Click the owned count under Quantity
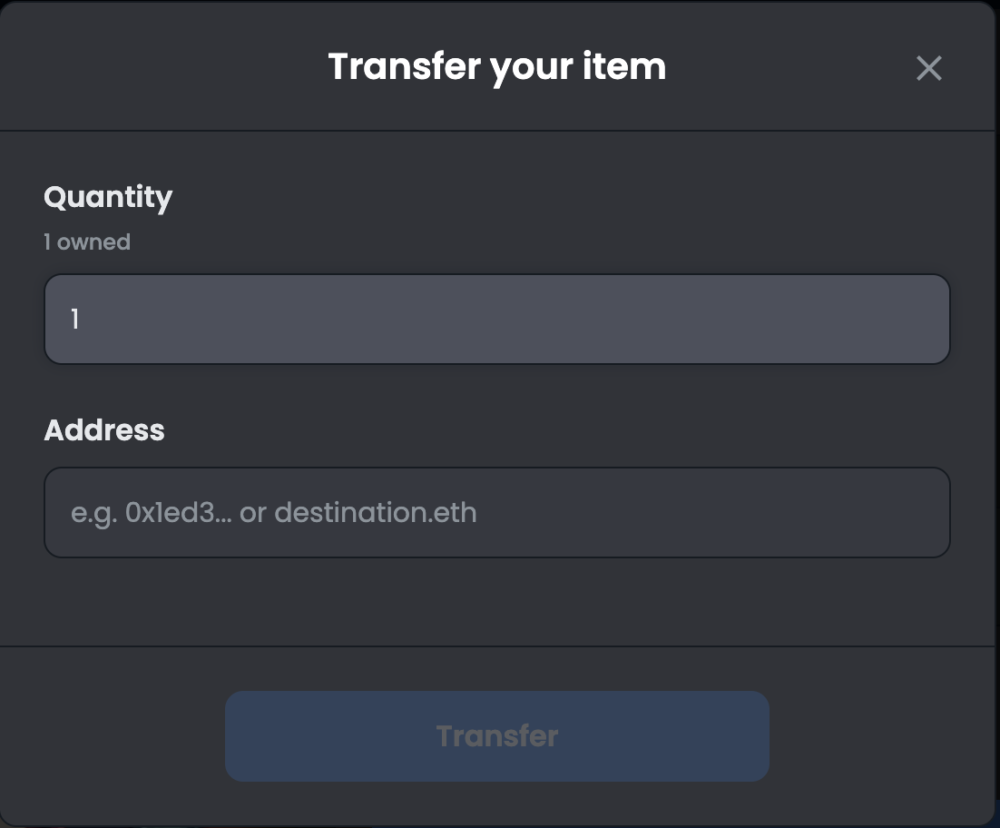Image resolution: width=1000 pixels, height=828 pixels. pos(87,242)
